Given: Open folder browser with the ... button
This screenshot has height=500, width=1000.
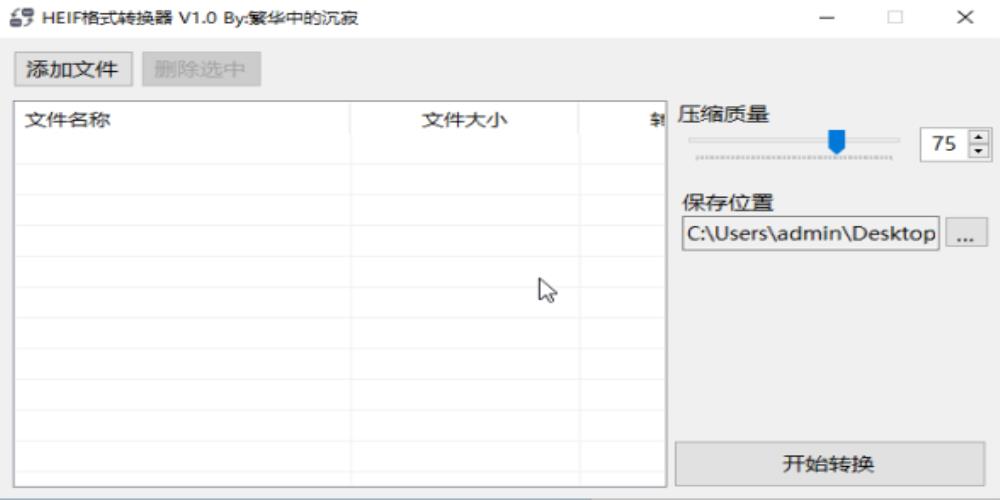Looking at the screenshot, I should point(966,233).
